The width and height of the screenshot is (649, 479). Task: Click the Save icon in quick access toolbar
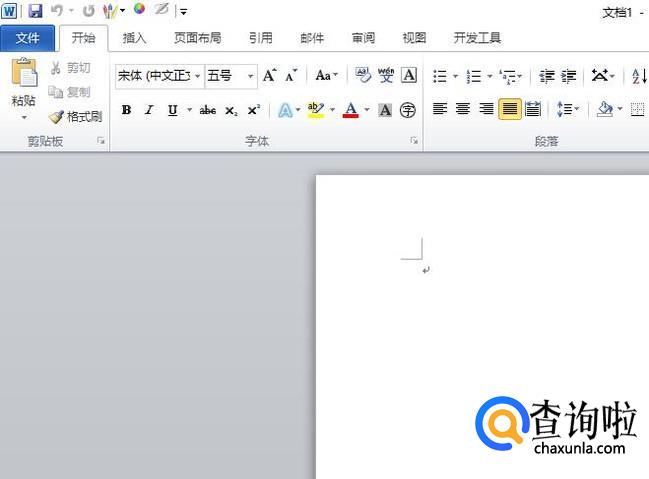(x=36, y=11)
